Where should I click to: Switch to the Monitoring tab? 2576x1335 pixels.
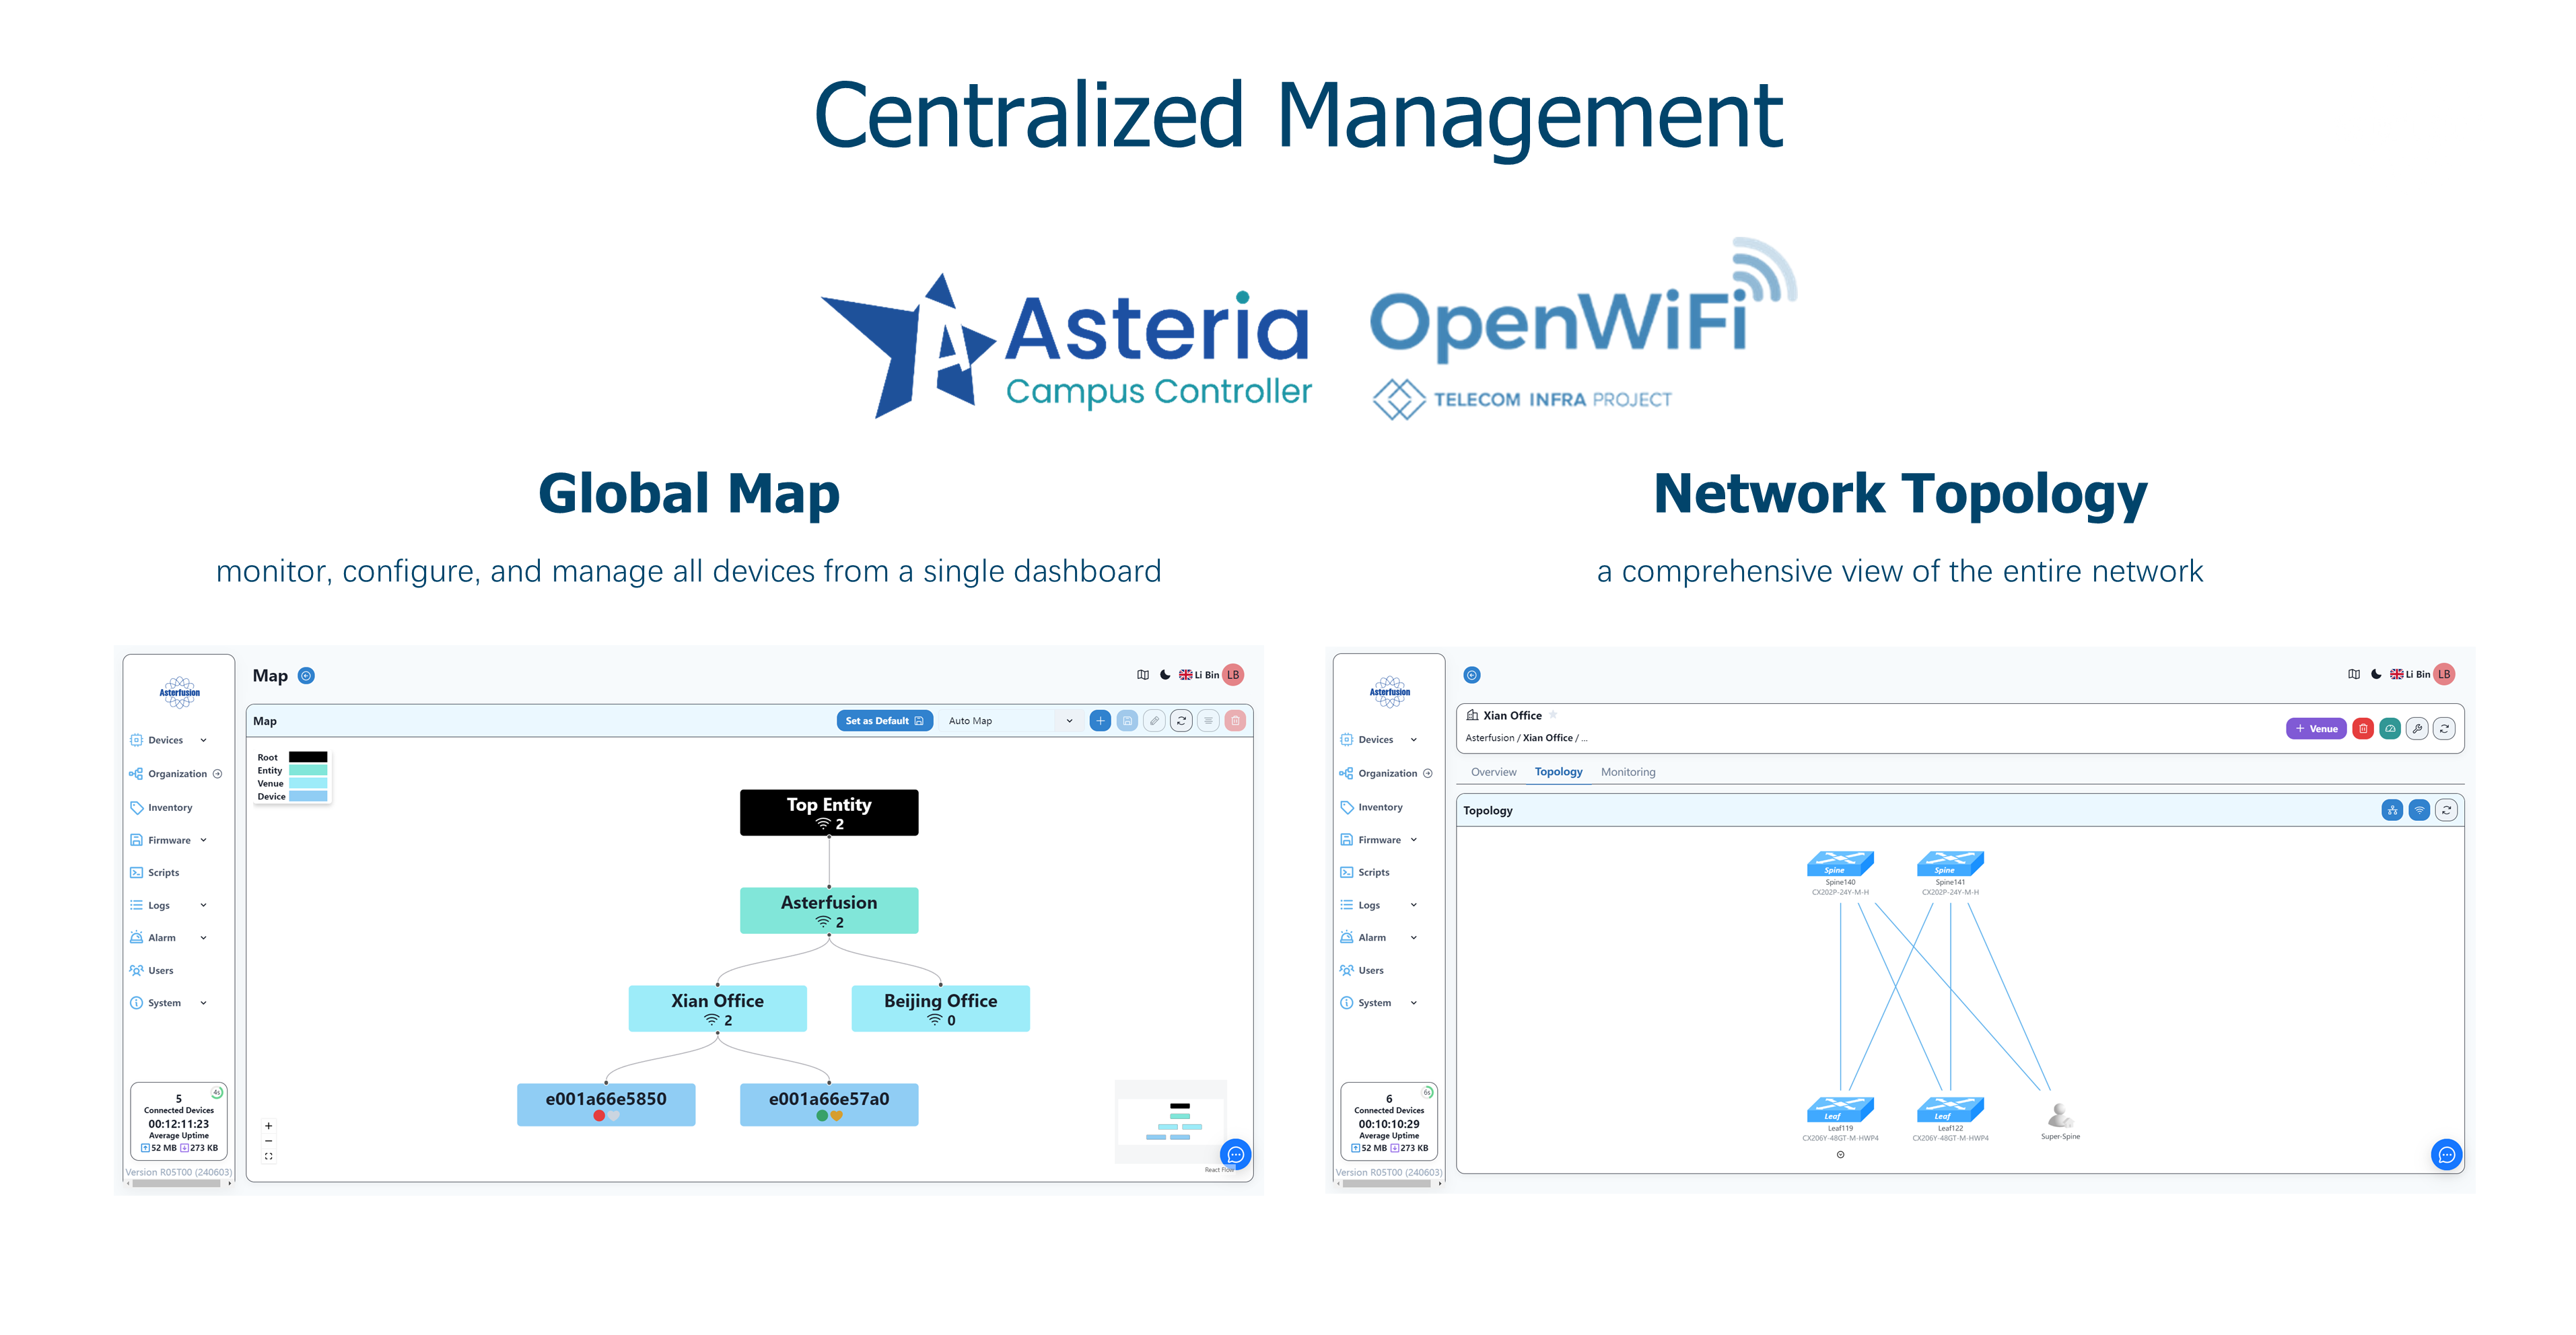tap(1628, 772)
